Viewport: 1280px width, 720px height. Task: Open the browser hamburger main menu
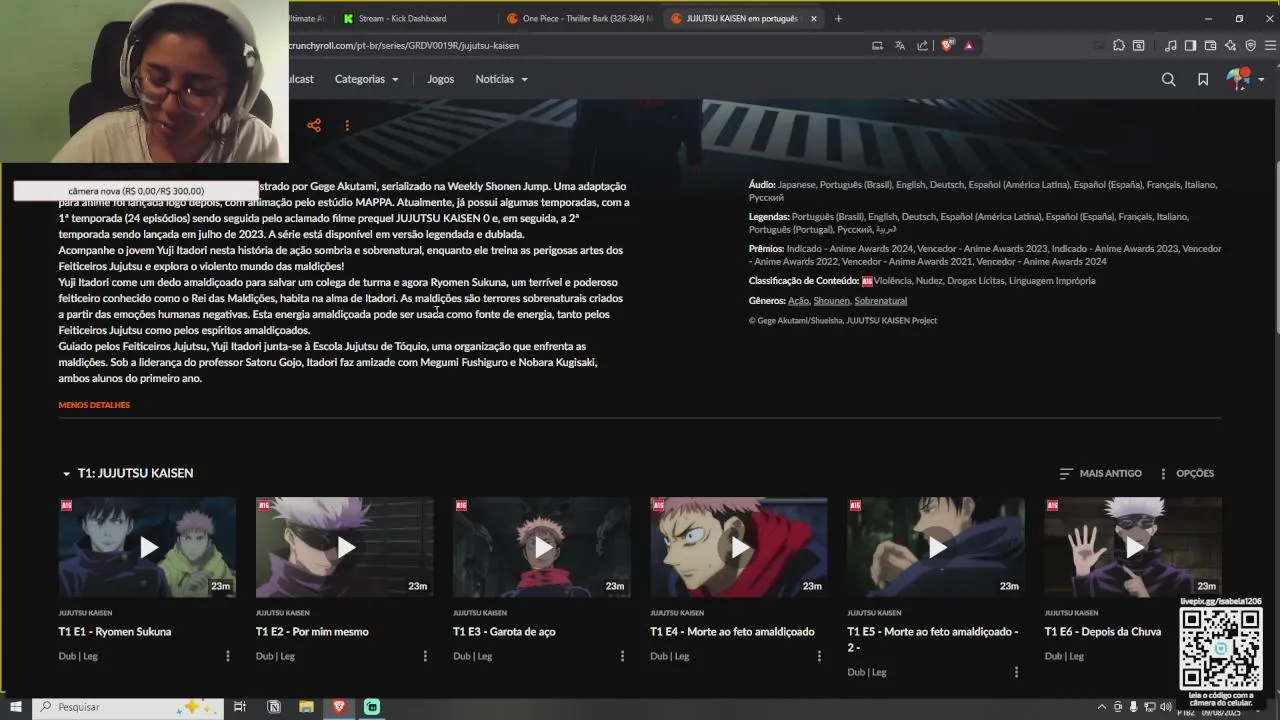[x=1270, y=45]
